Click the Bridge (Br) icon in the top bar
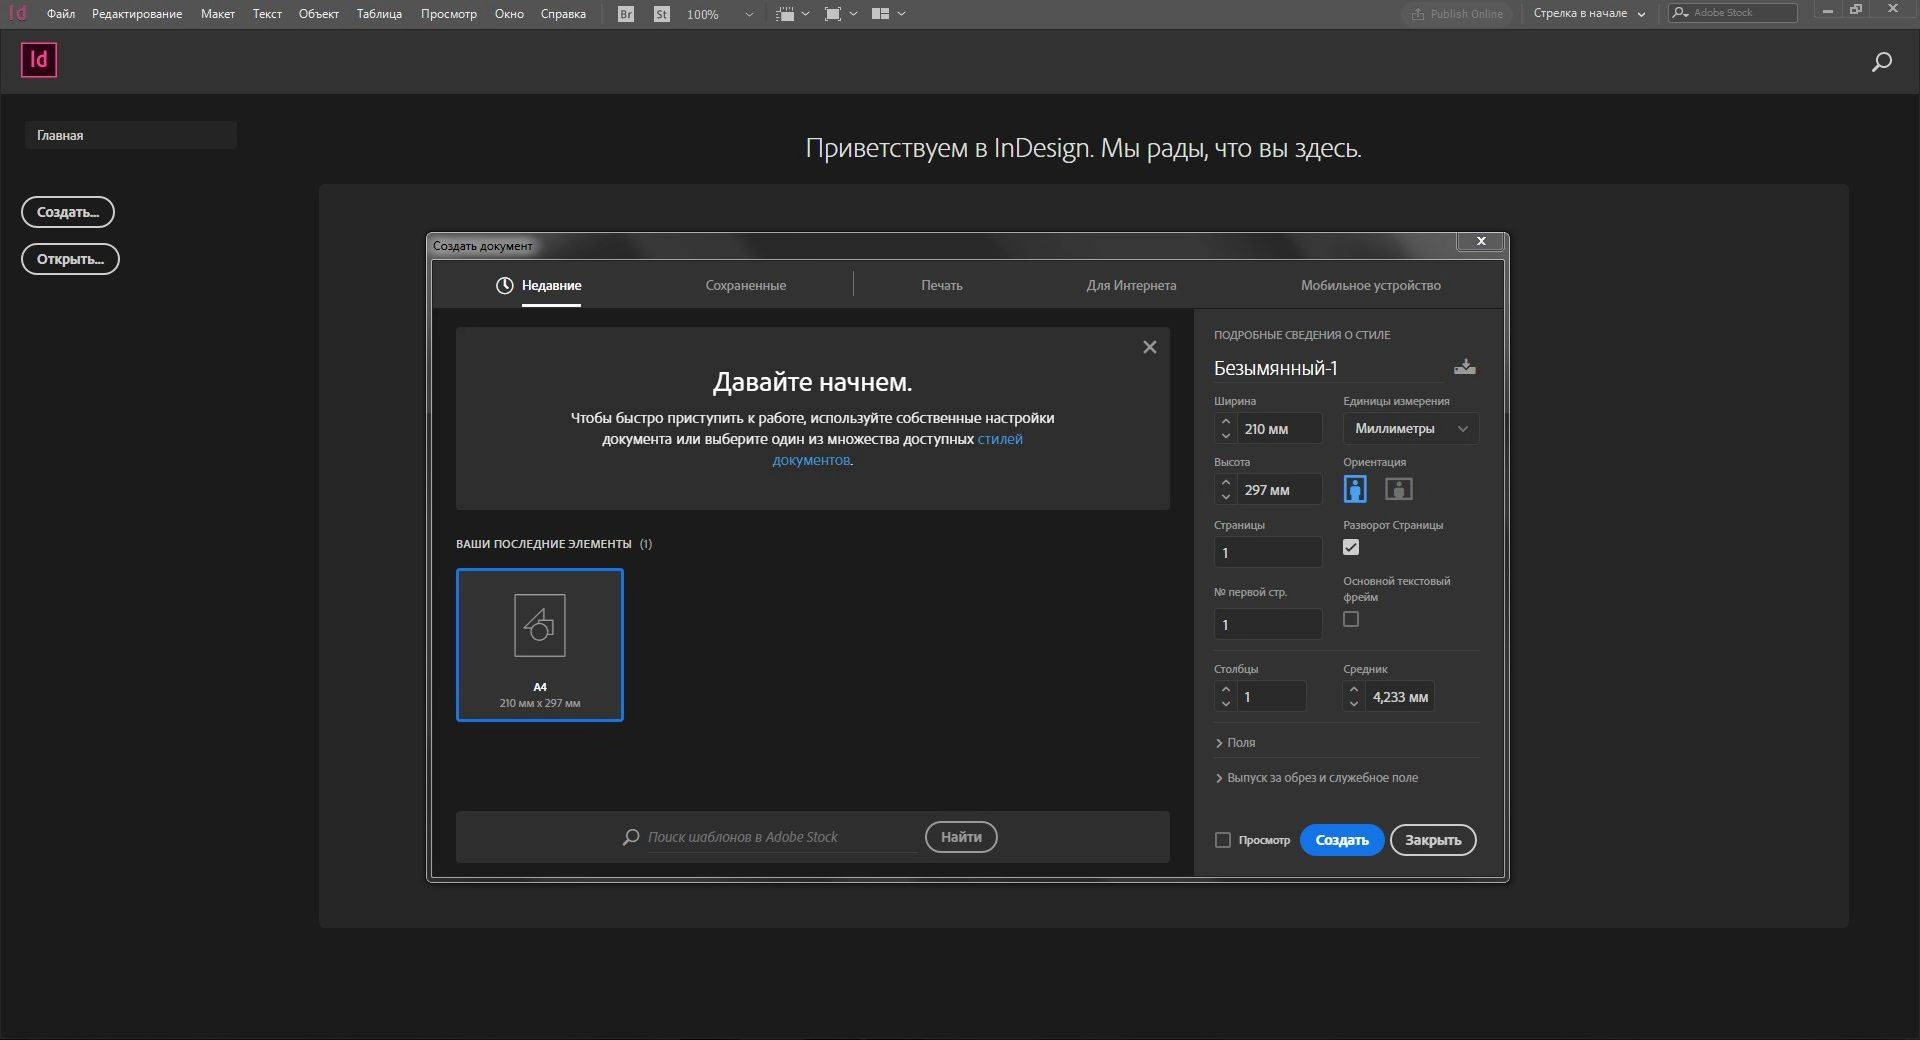This screenshot has height=1040, width=1920. click(626, 14)
